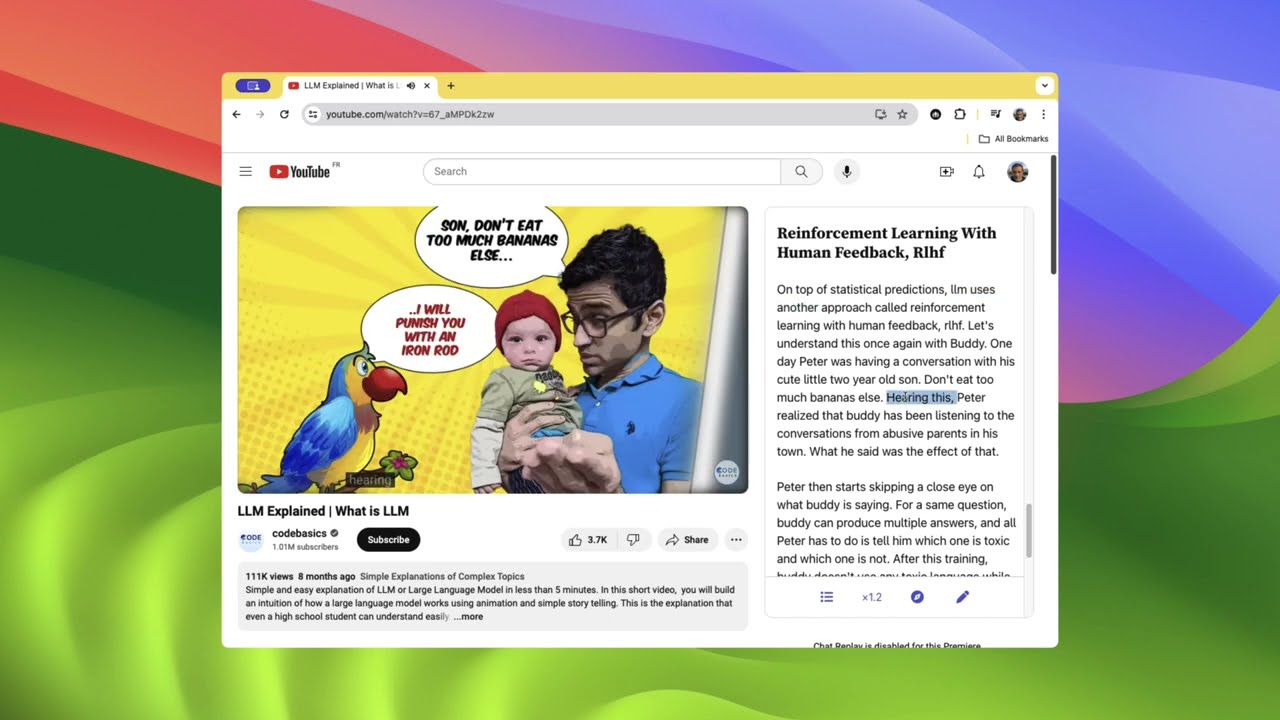Share the video
The image size is (1280, 720).
(686, 540)
